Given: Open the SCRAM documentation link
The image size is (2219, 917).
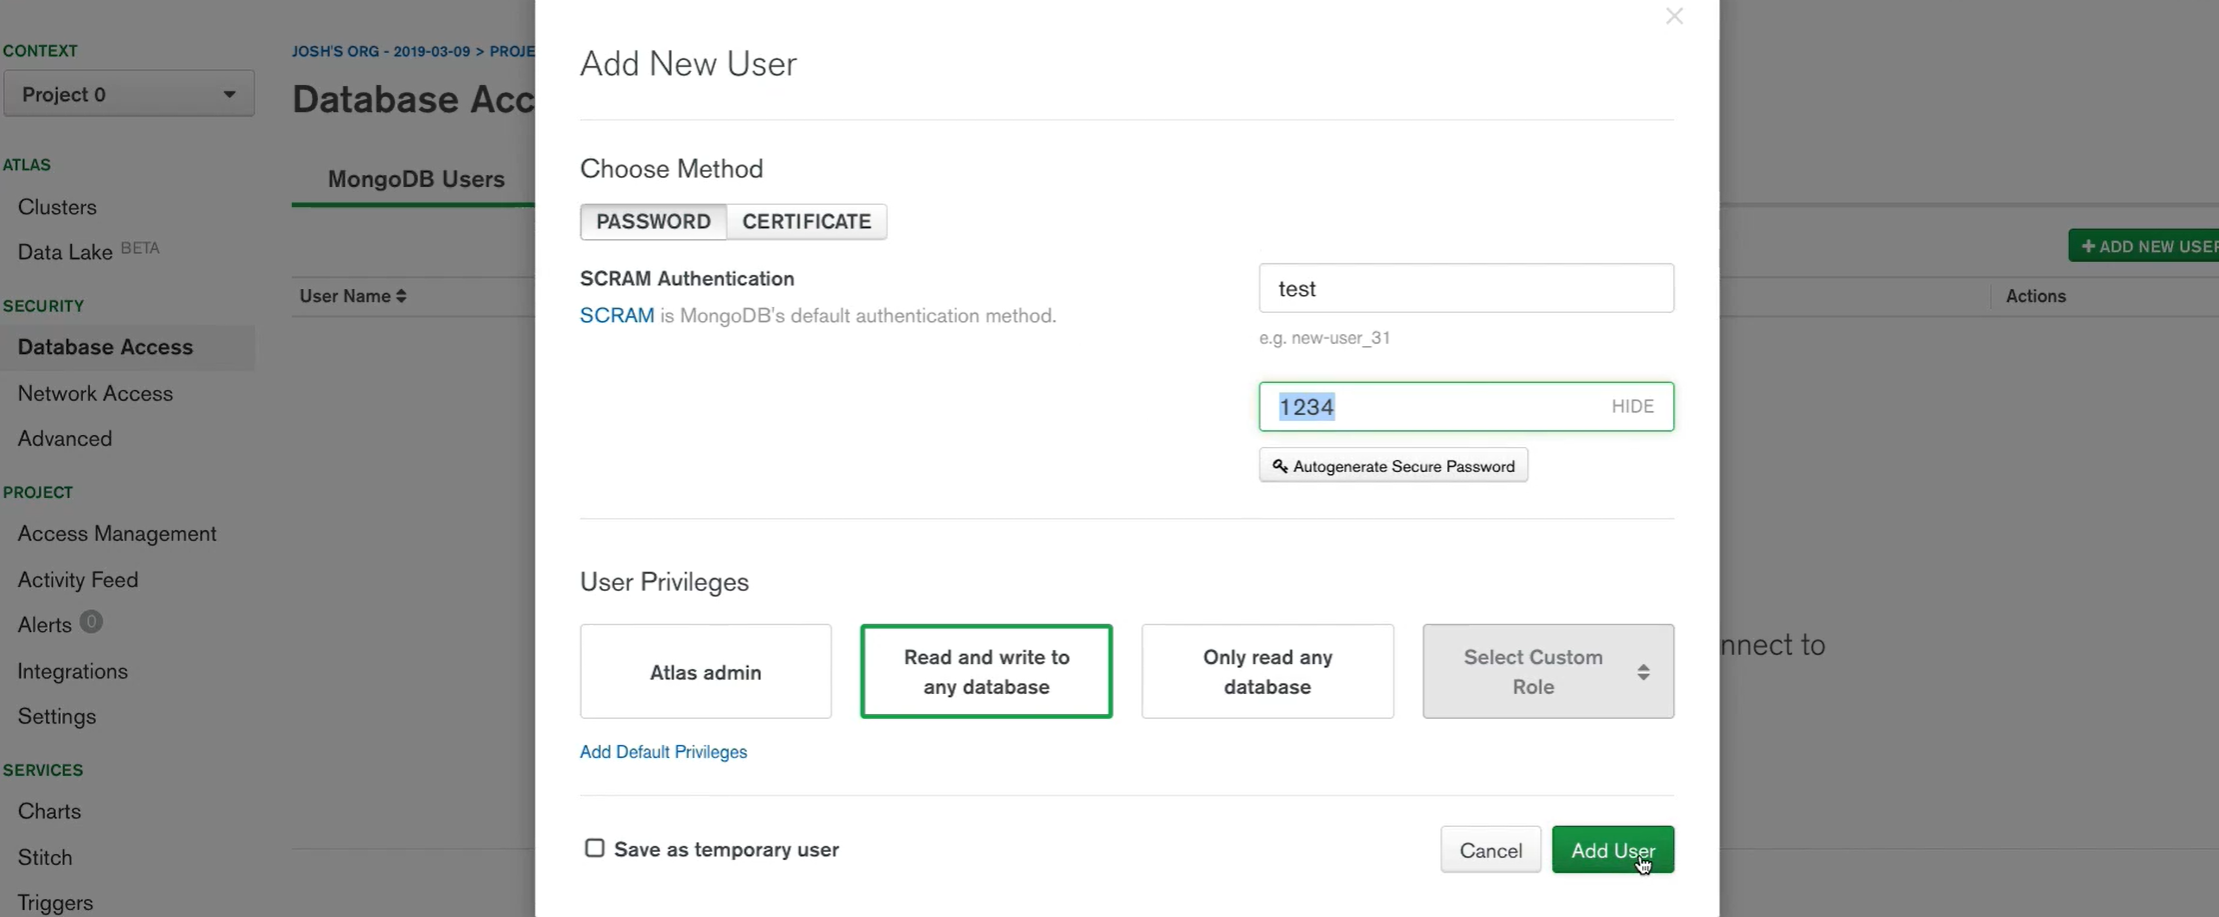Looking at the screenshot, I should 617,316.
